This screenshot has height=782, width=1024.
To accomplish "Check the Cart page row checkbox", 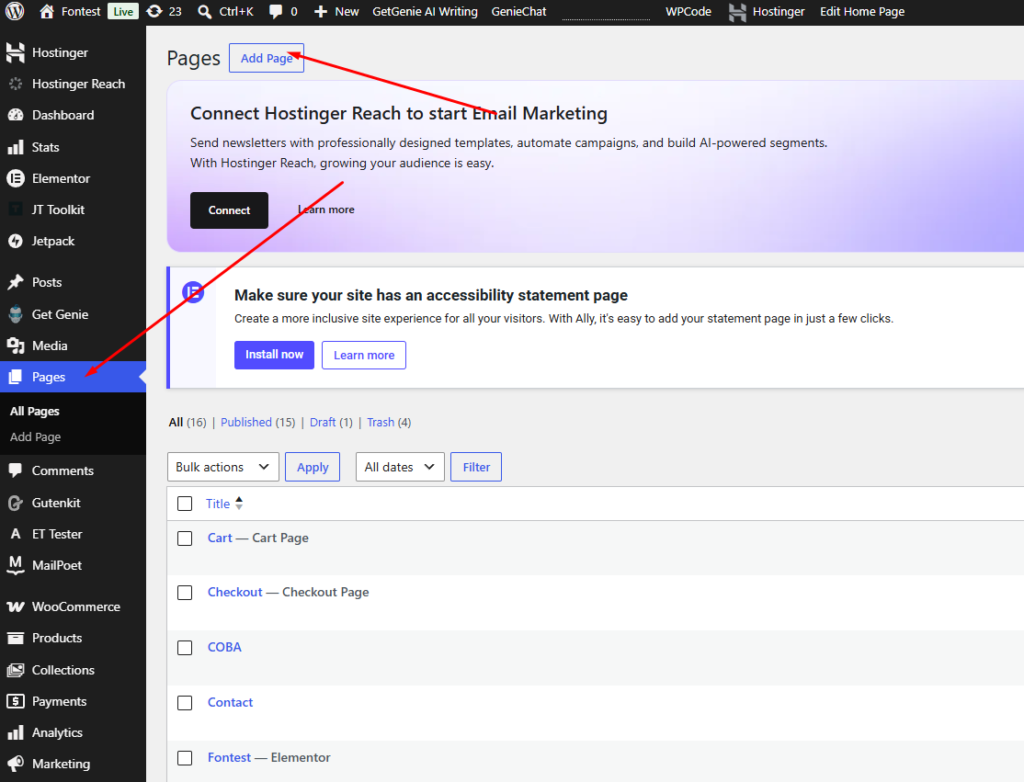I will pyautogui.click(x=185, y=538).
